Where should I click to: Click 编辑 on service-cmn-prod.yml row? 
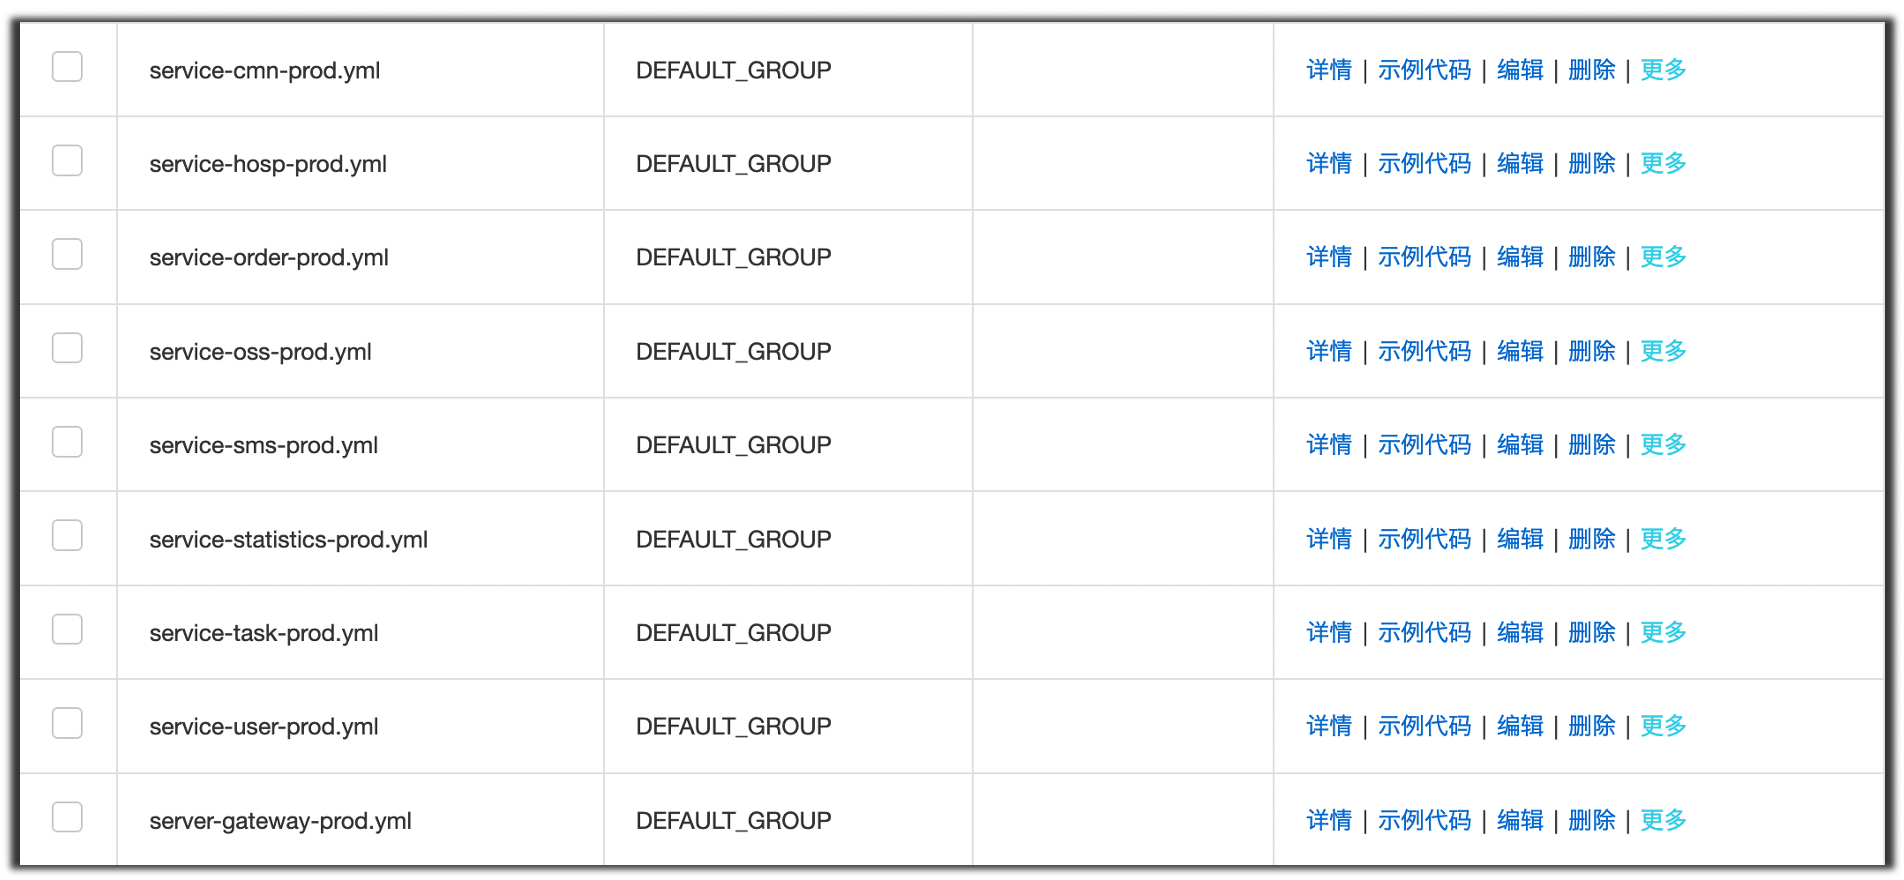tap(1520, 70)
